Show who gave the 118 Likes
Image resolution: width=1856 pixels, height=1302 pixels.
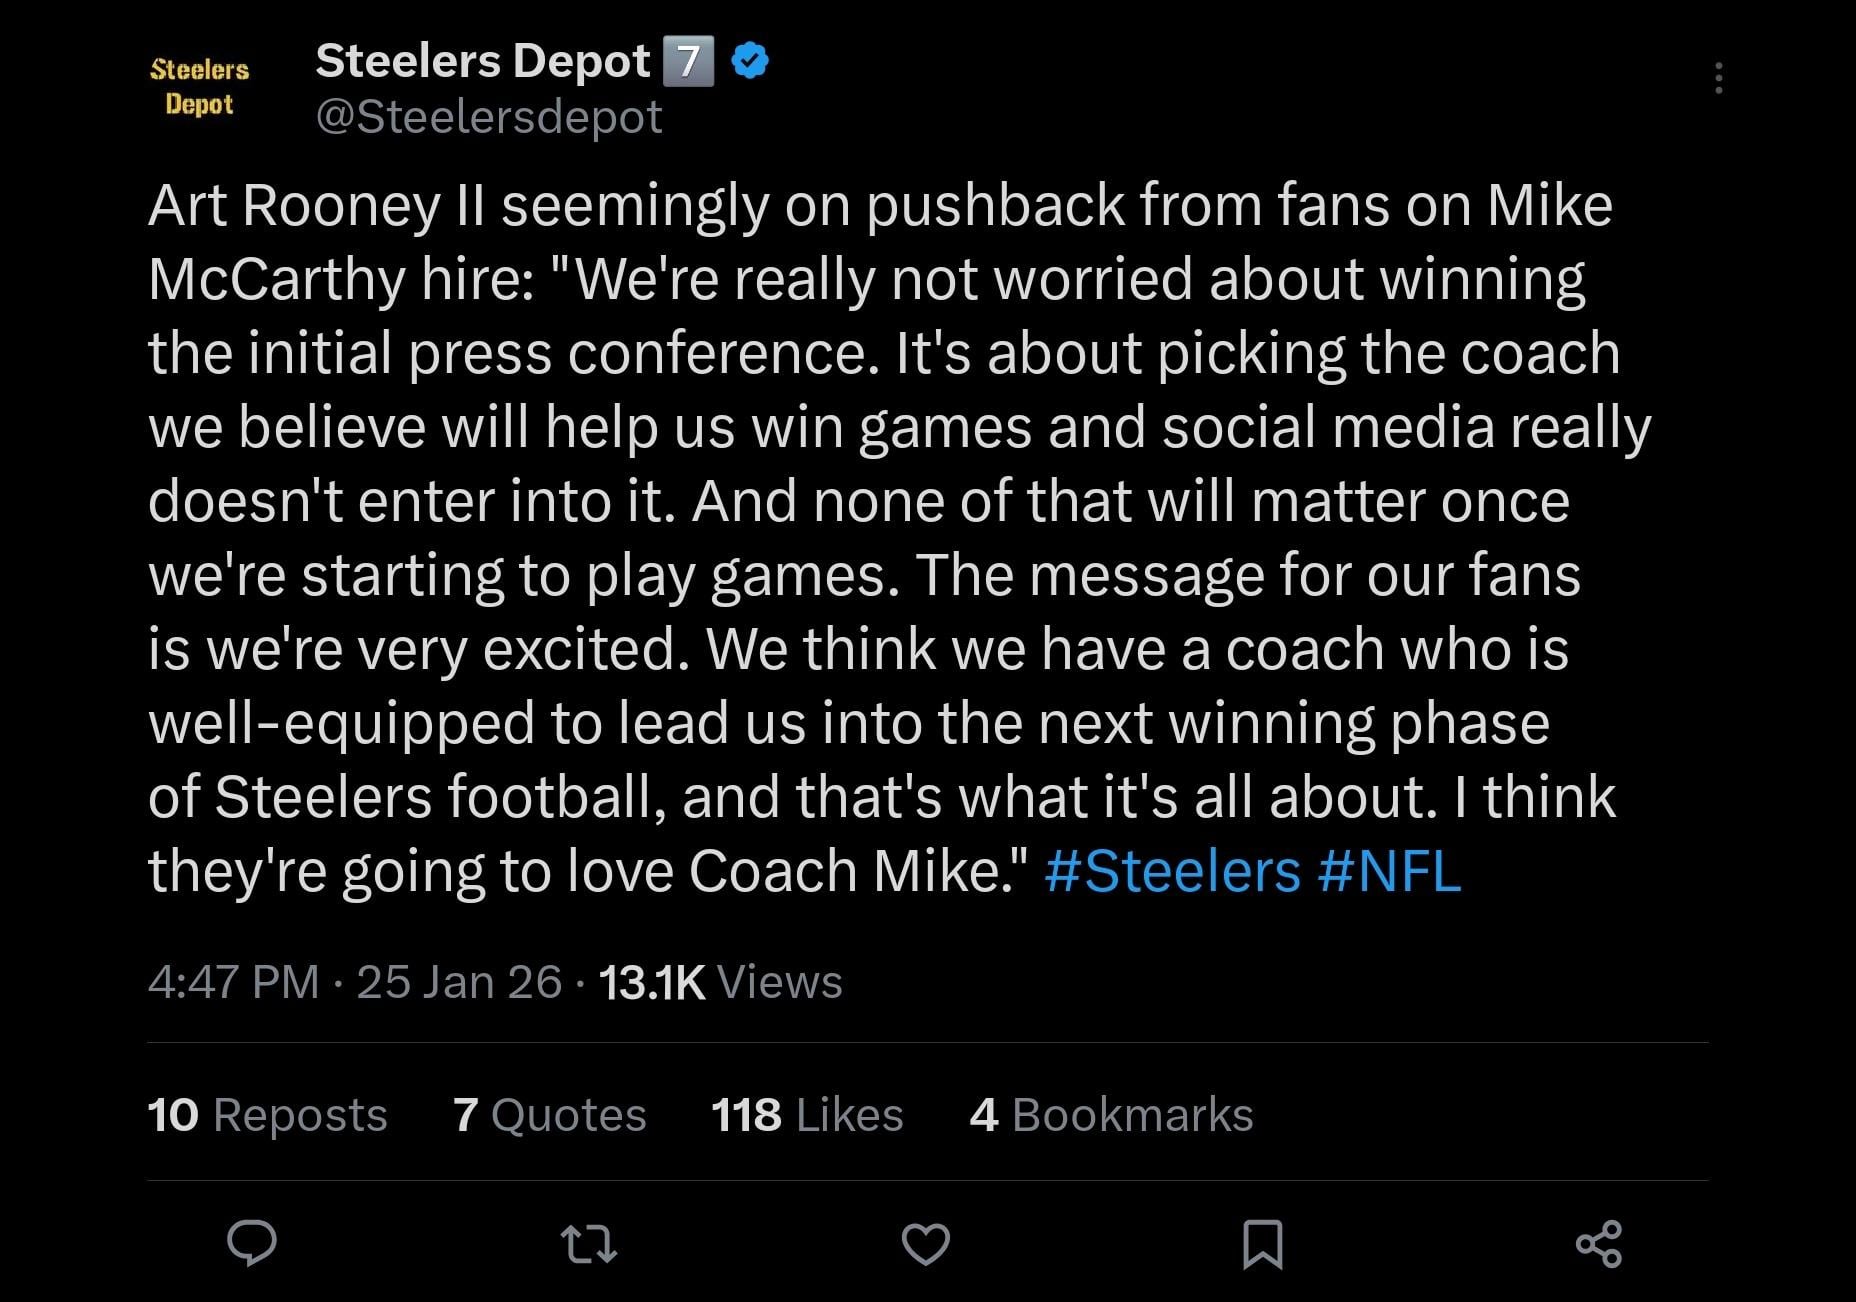[807, 1114]
